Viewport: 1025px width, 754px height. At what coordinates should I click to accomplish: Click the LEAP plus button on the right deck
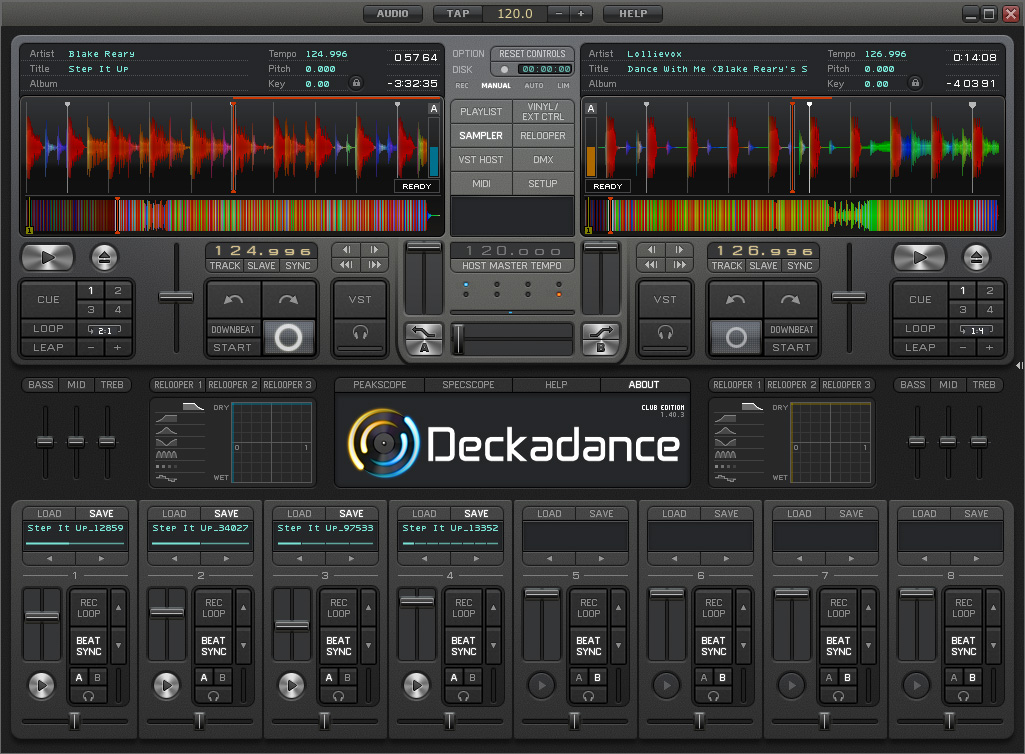tap(989, 348)
